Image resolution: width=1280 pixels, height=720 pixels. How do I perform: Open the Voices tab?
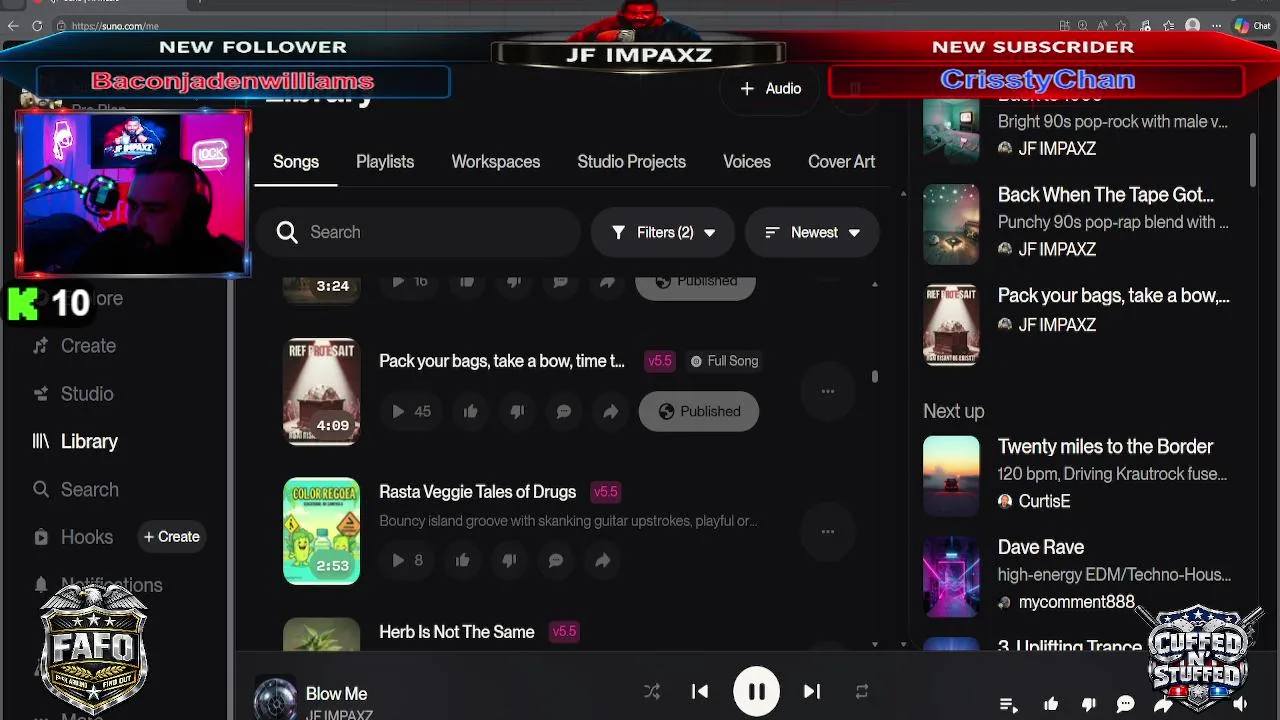747,162
